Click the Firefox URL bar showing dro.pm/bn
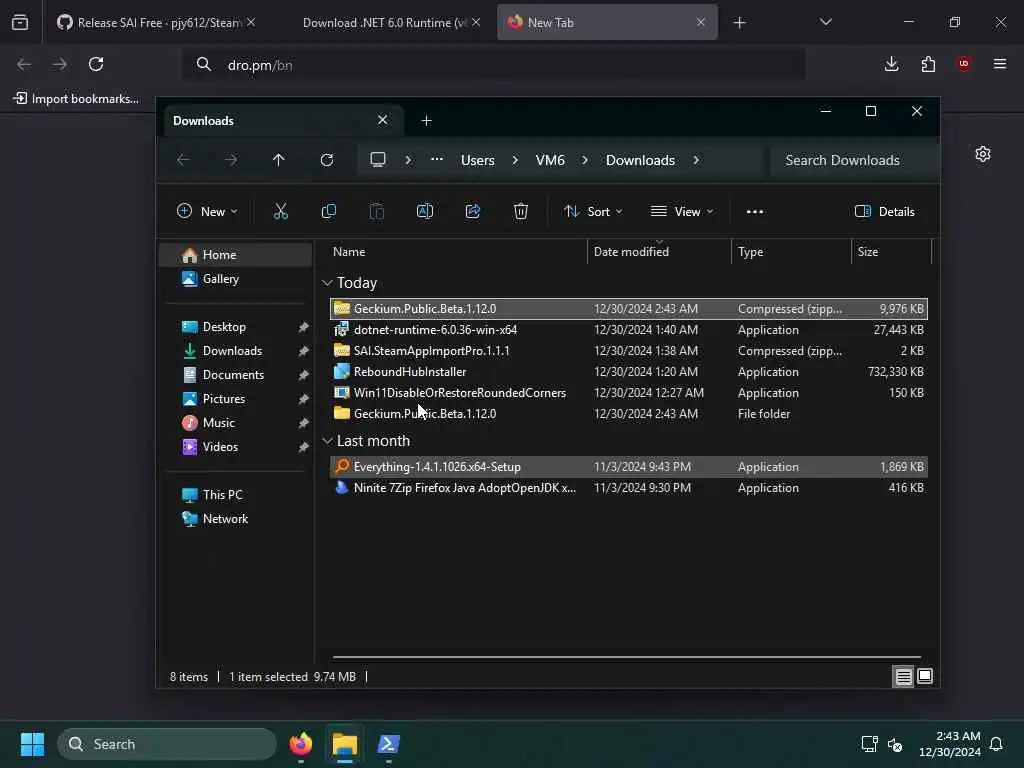1024x768 pixels. [494, 65]
